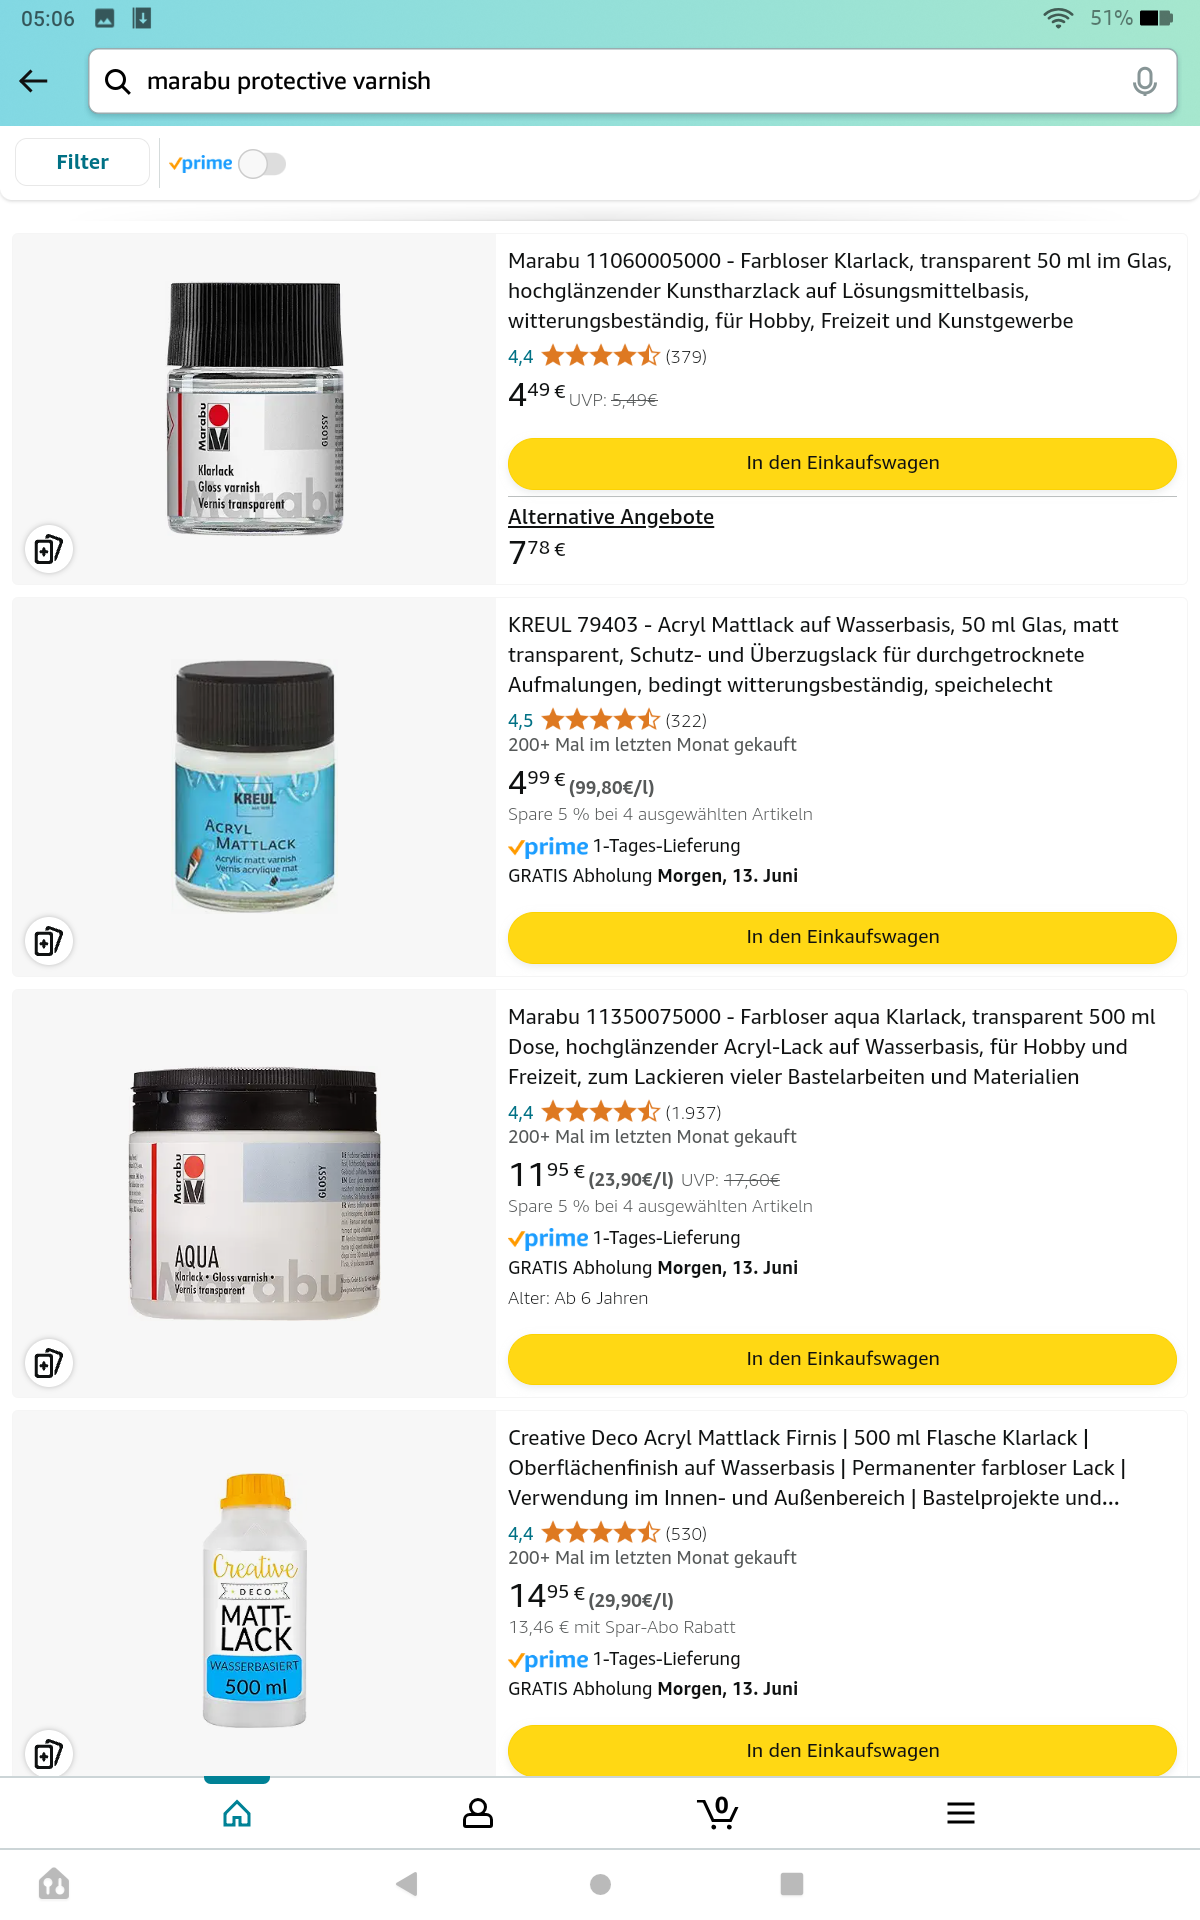Viewport: 1200px width, 1920px height.
Task: Toggle the prime filter switch
Action: coord(262,163)
